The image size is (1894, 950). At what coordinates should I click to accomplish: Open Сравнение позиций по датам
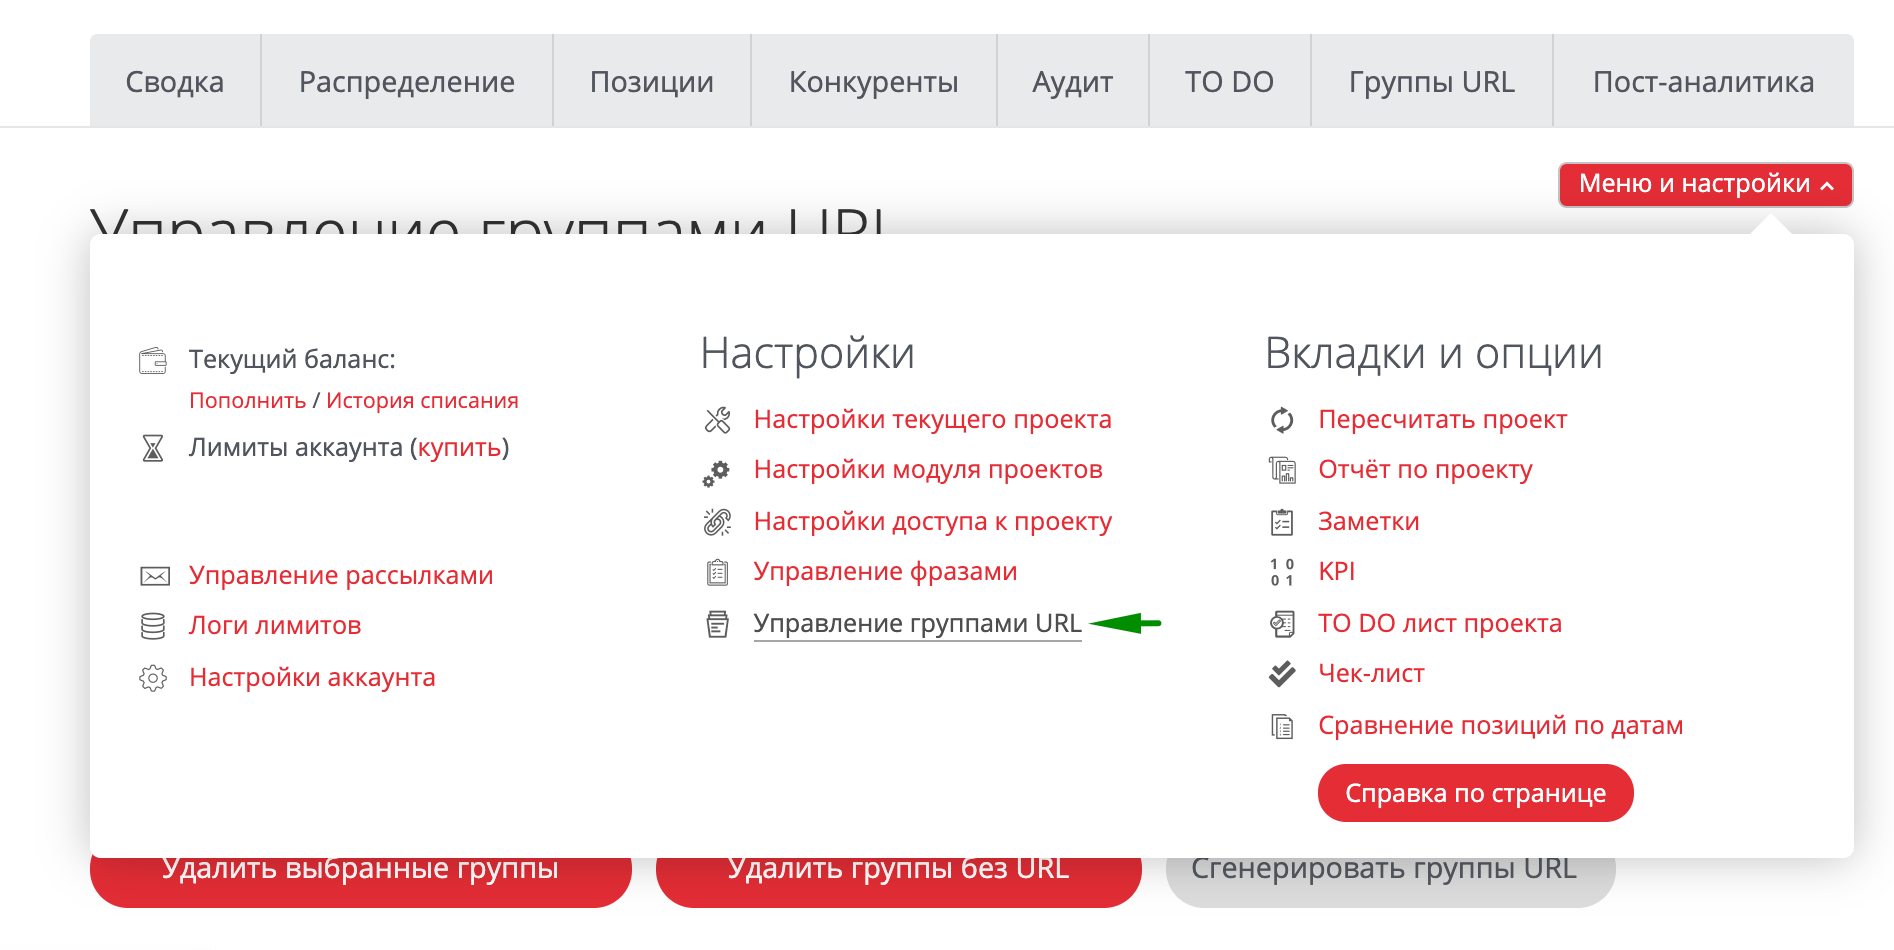(1500, 725)
